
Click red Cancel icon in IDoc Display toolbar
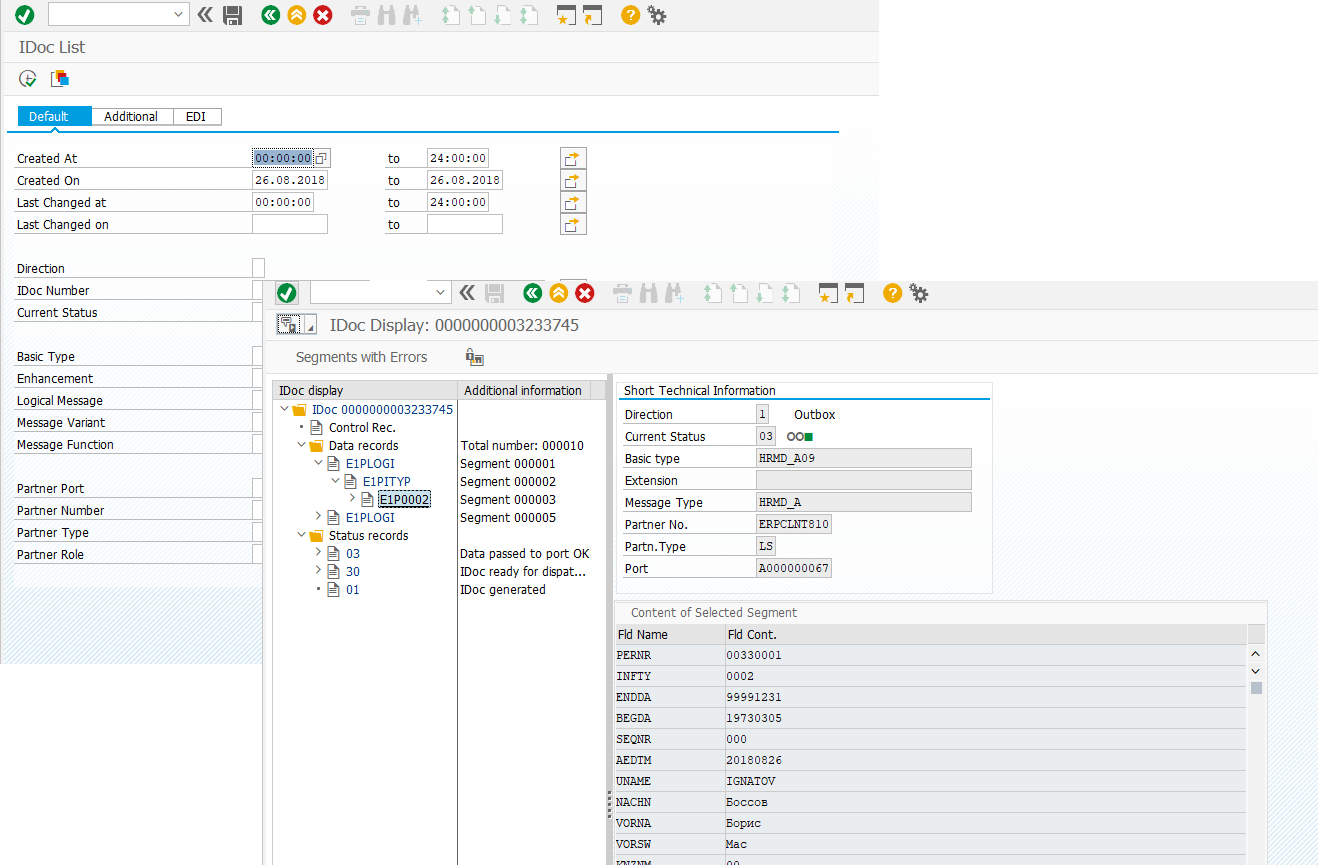coord(585,293)
